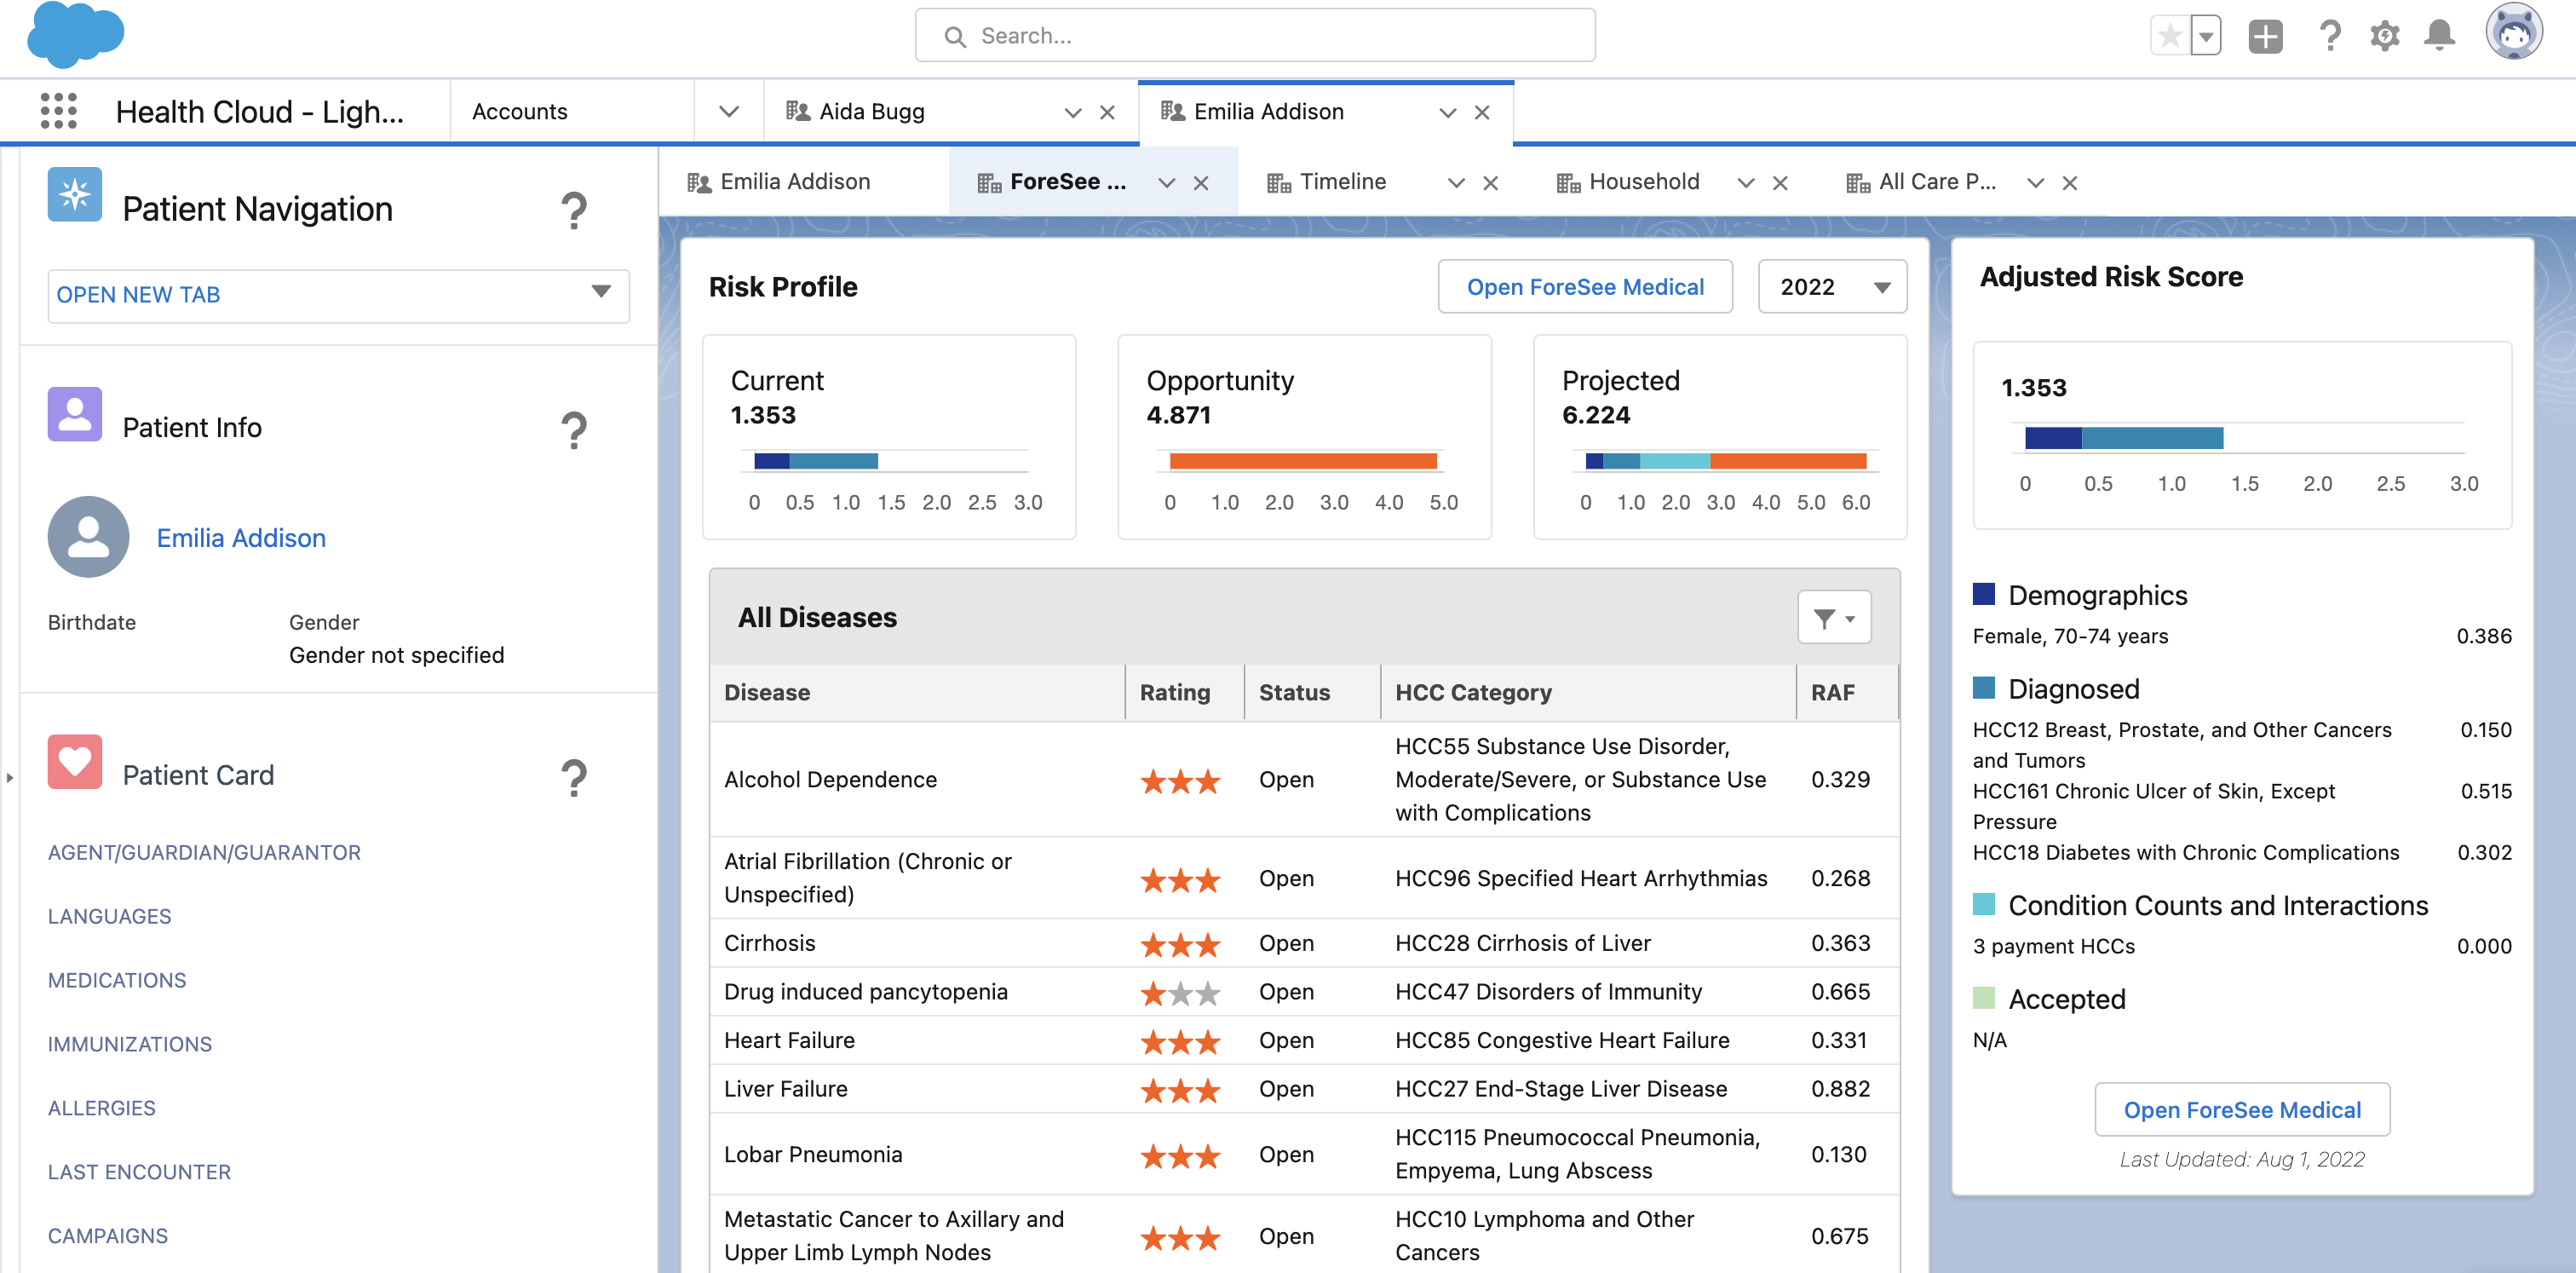Image resolution: width=2576 pixels, height=1273 pixels.
Task: Click the global Search field
Action: (1254, 36)
